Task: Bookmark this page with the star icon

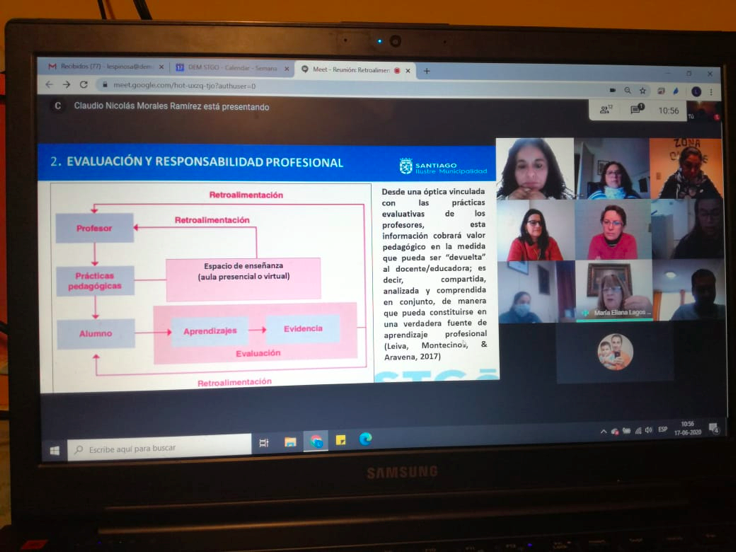Action: [x=643, y=91]
